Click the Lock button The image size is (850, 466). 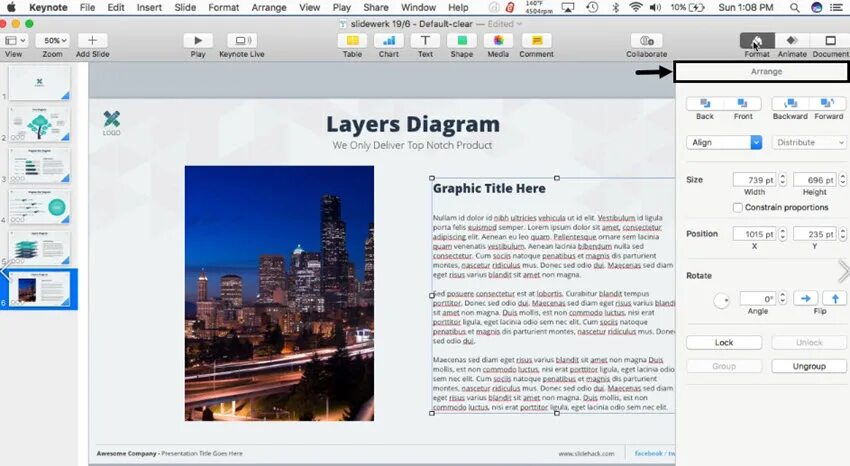point(724,342)
